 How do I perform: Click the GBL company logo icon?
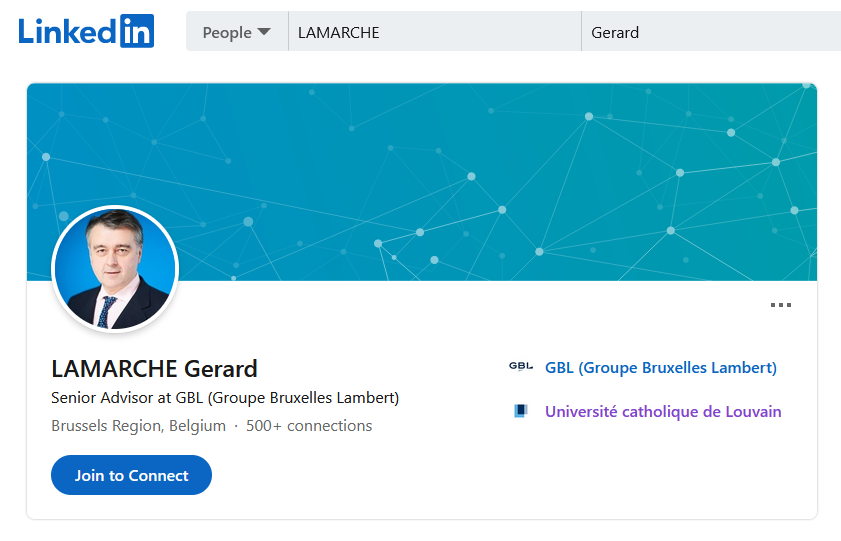(521, 367)
